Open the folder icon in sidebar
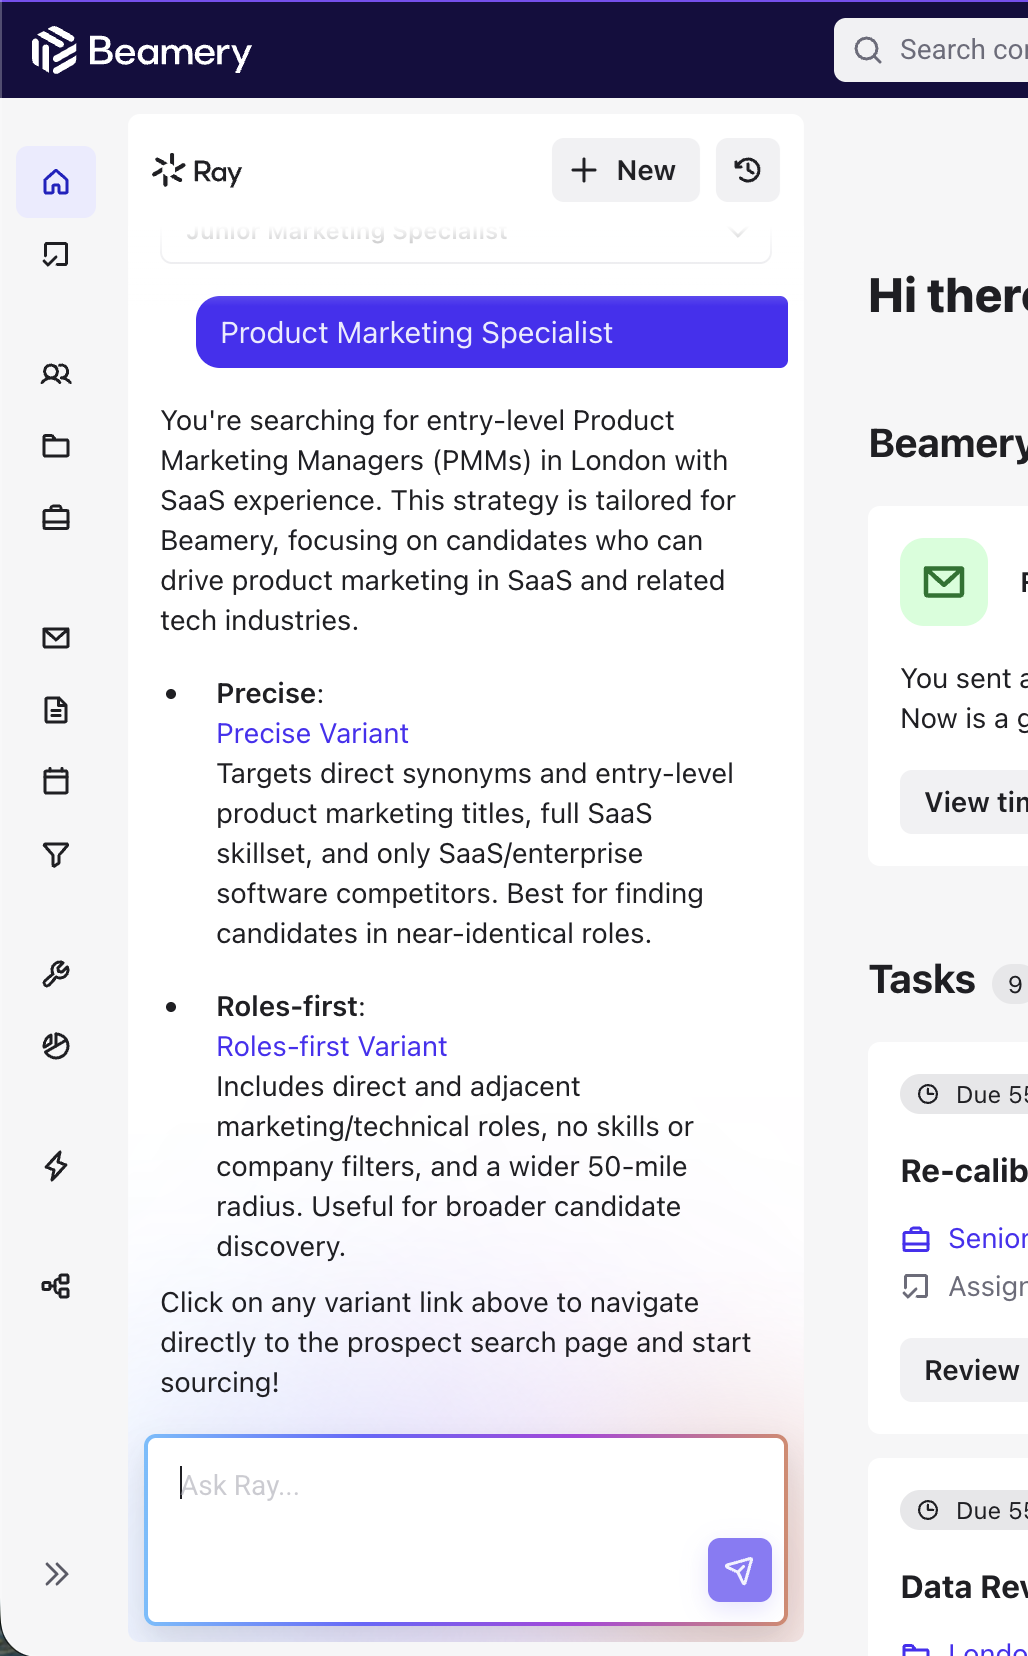 click(56, 446)
